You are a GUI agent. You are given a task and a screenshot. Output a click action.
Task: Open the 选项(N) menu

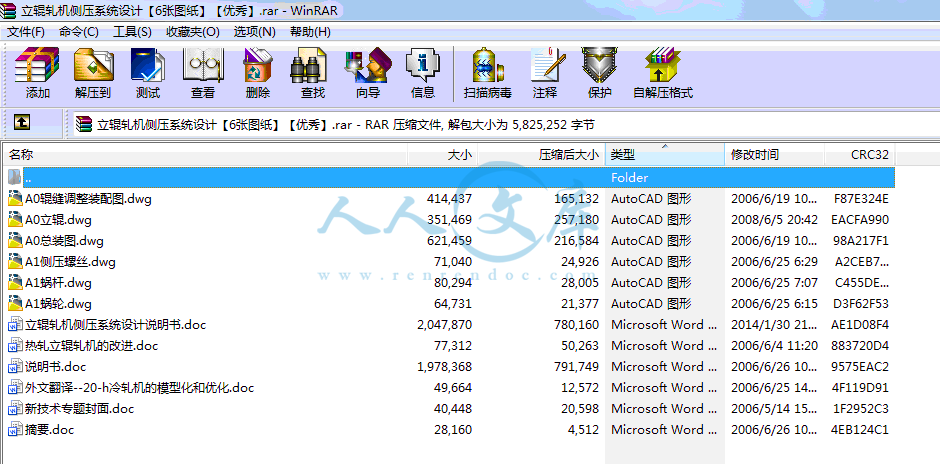[255, 32]
